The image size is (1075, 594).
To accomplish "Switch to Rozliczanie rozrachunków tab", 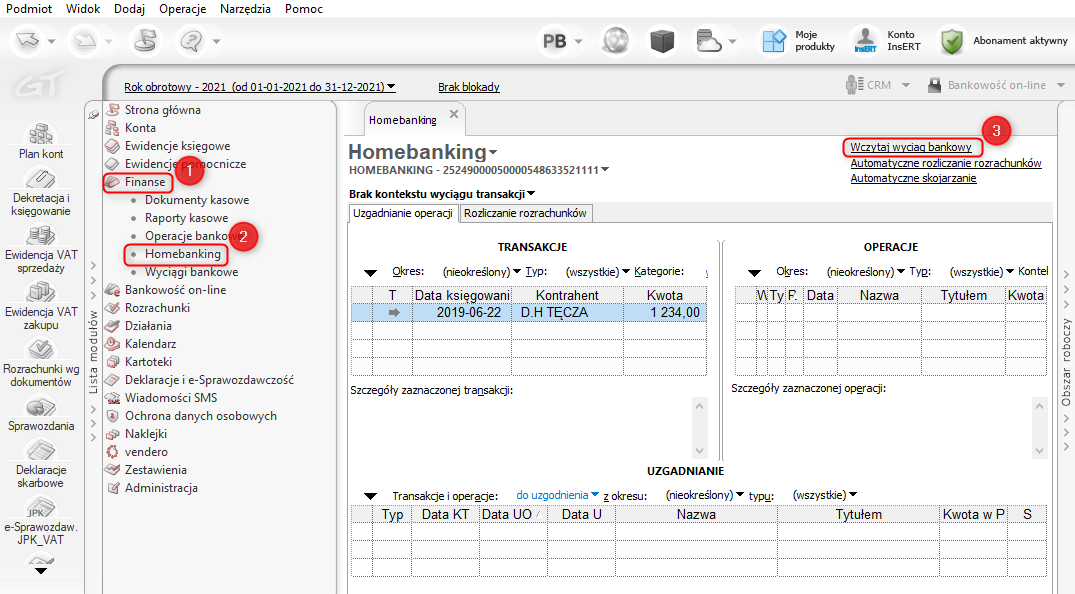I will click(x=525, y=213).
